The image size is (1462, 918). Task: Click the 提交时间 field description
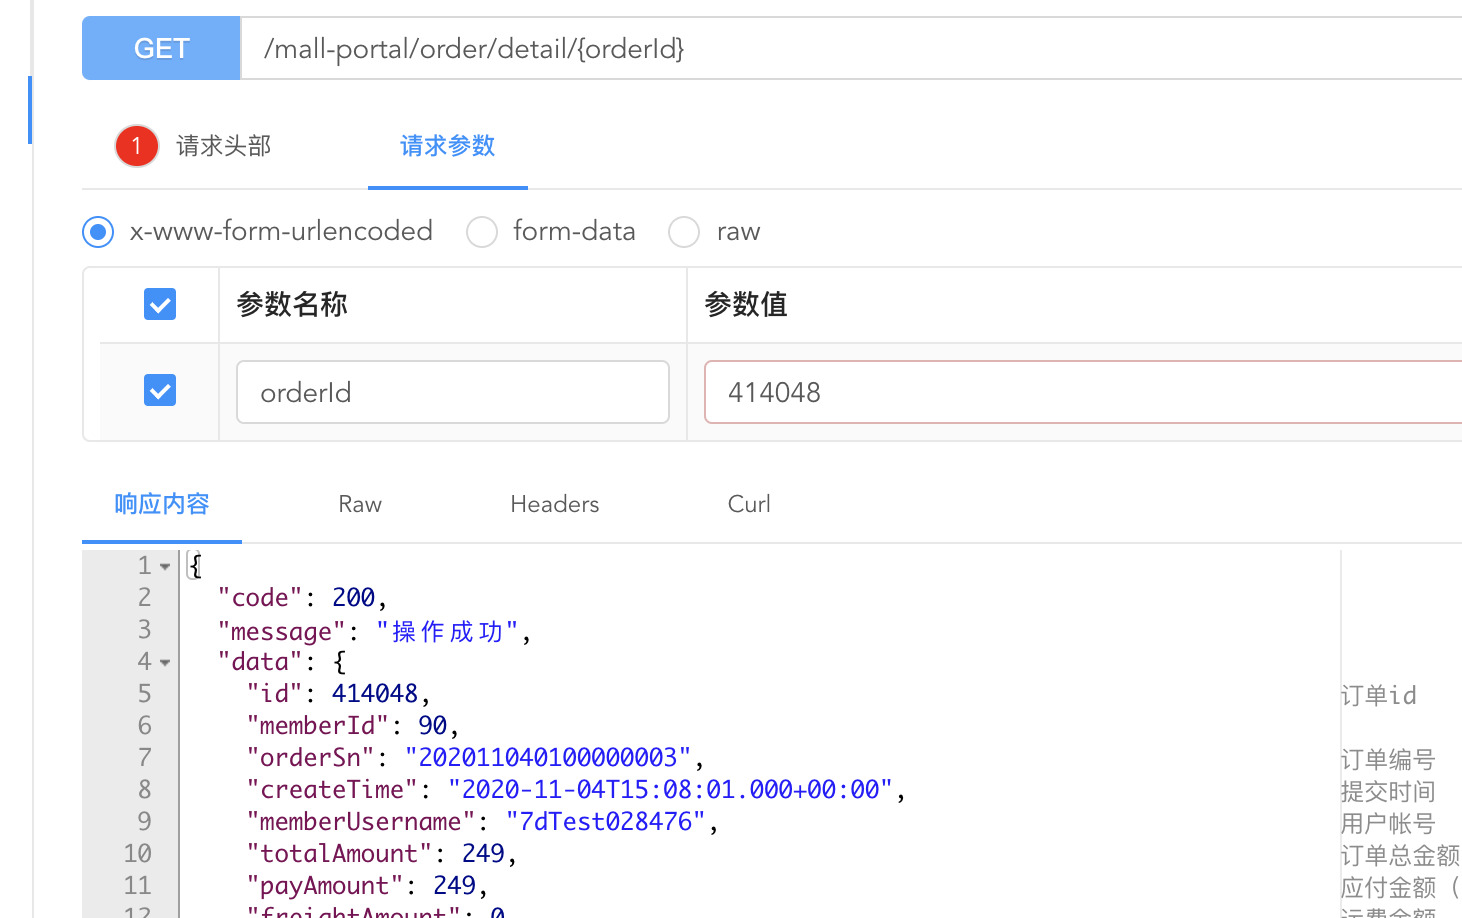coord(1388,791)
